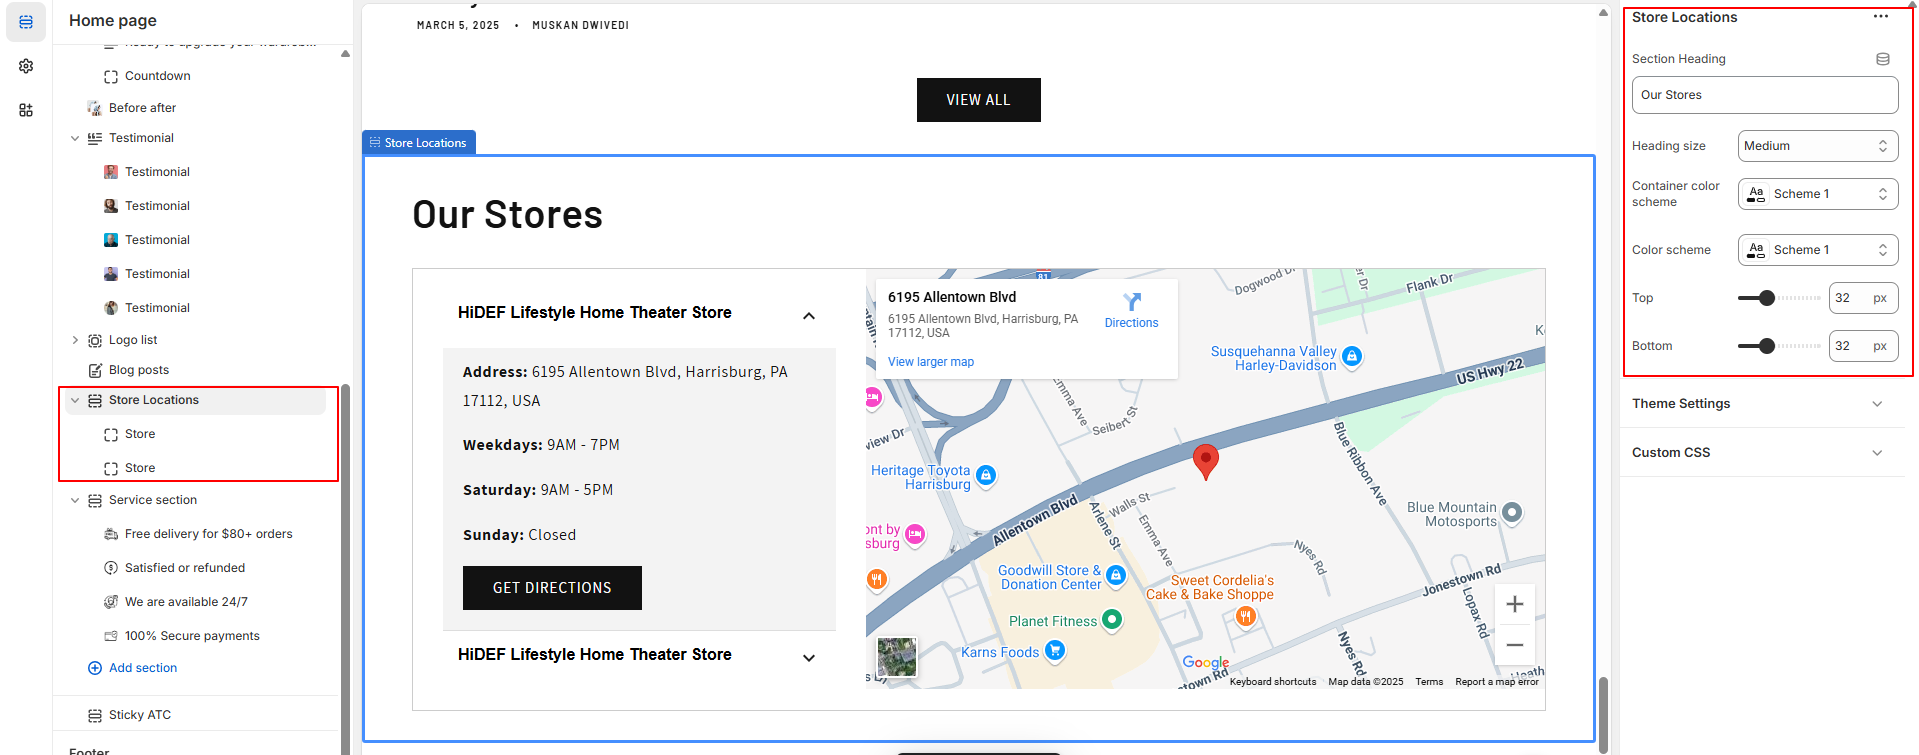Click the Before after section icon
This screenshot has width=1919, height=755.
(95, 108)
